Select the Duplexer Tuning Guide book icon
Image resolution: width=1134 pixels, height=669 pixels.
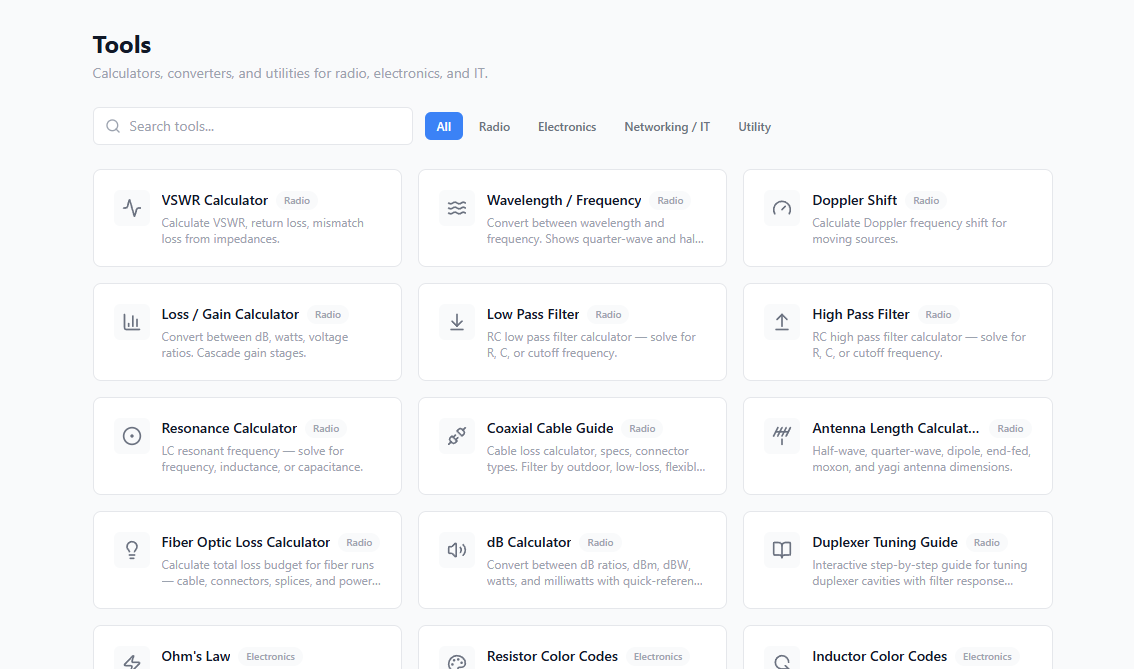(781, 550)
